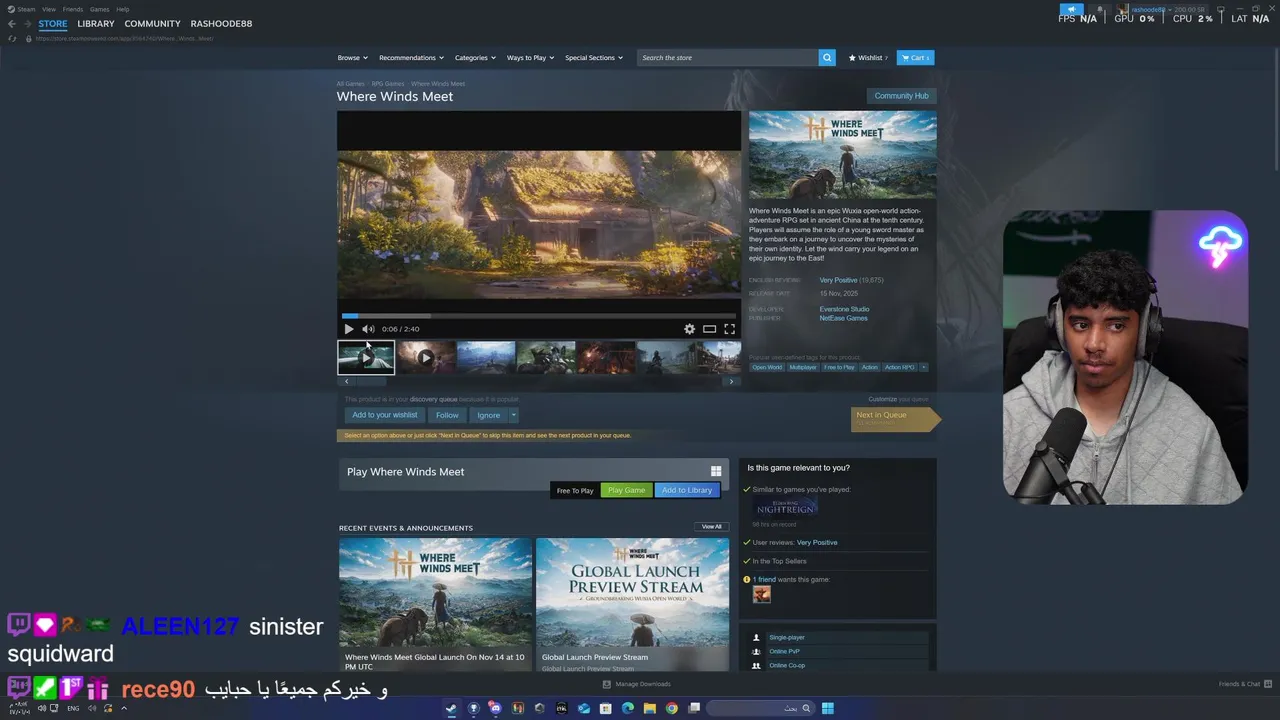Open the View menu
Screen dimensions: 1280x720
click(49, 9)
